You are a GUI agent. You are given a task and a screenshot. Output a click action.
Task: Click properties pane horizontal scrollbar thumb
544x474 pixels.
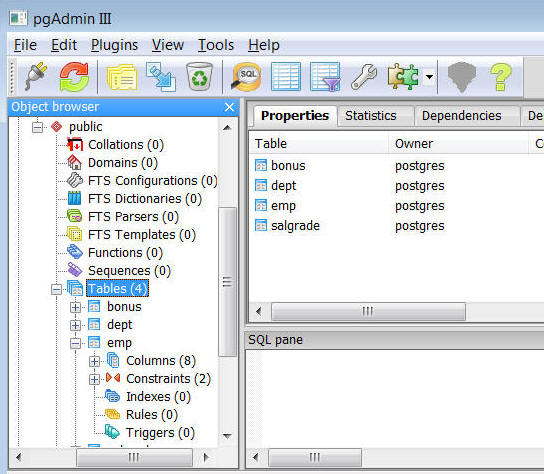pos(368,311)
